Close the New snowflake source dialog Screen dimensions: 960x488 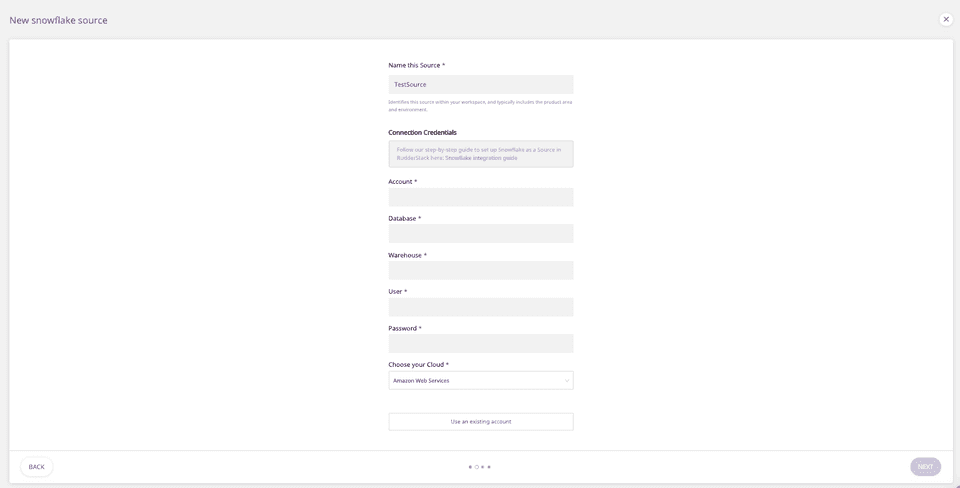[946, 19]
